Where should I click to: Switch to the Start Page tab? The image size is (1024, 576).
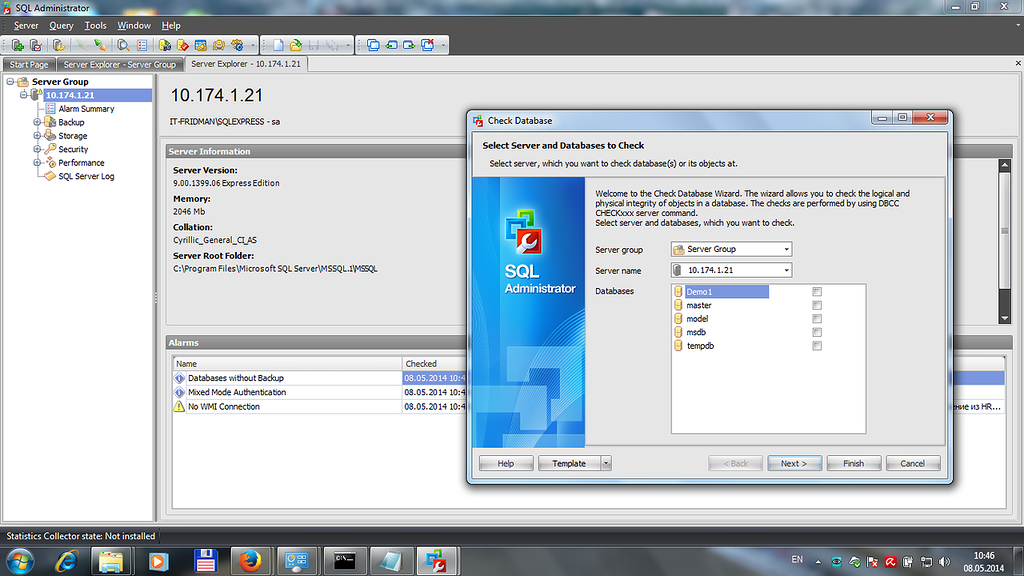tap(29, 64)
